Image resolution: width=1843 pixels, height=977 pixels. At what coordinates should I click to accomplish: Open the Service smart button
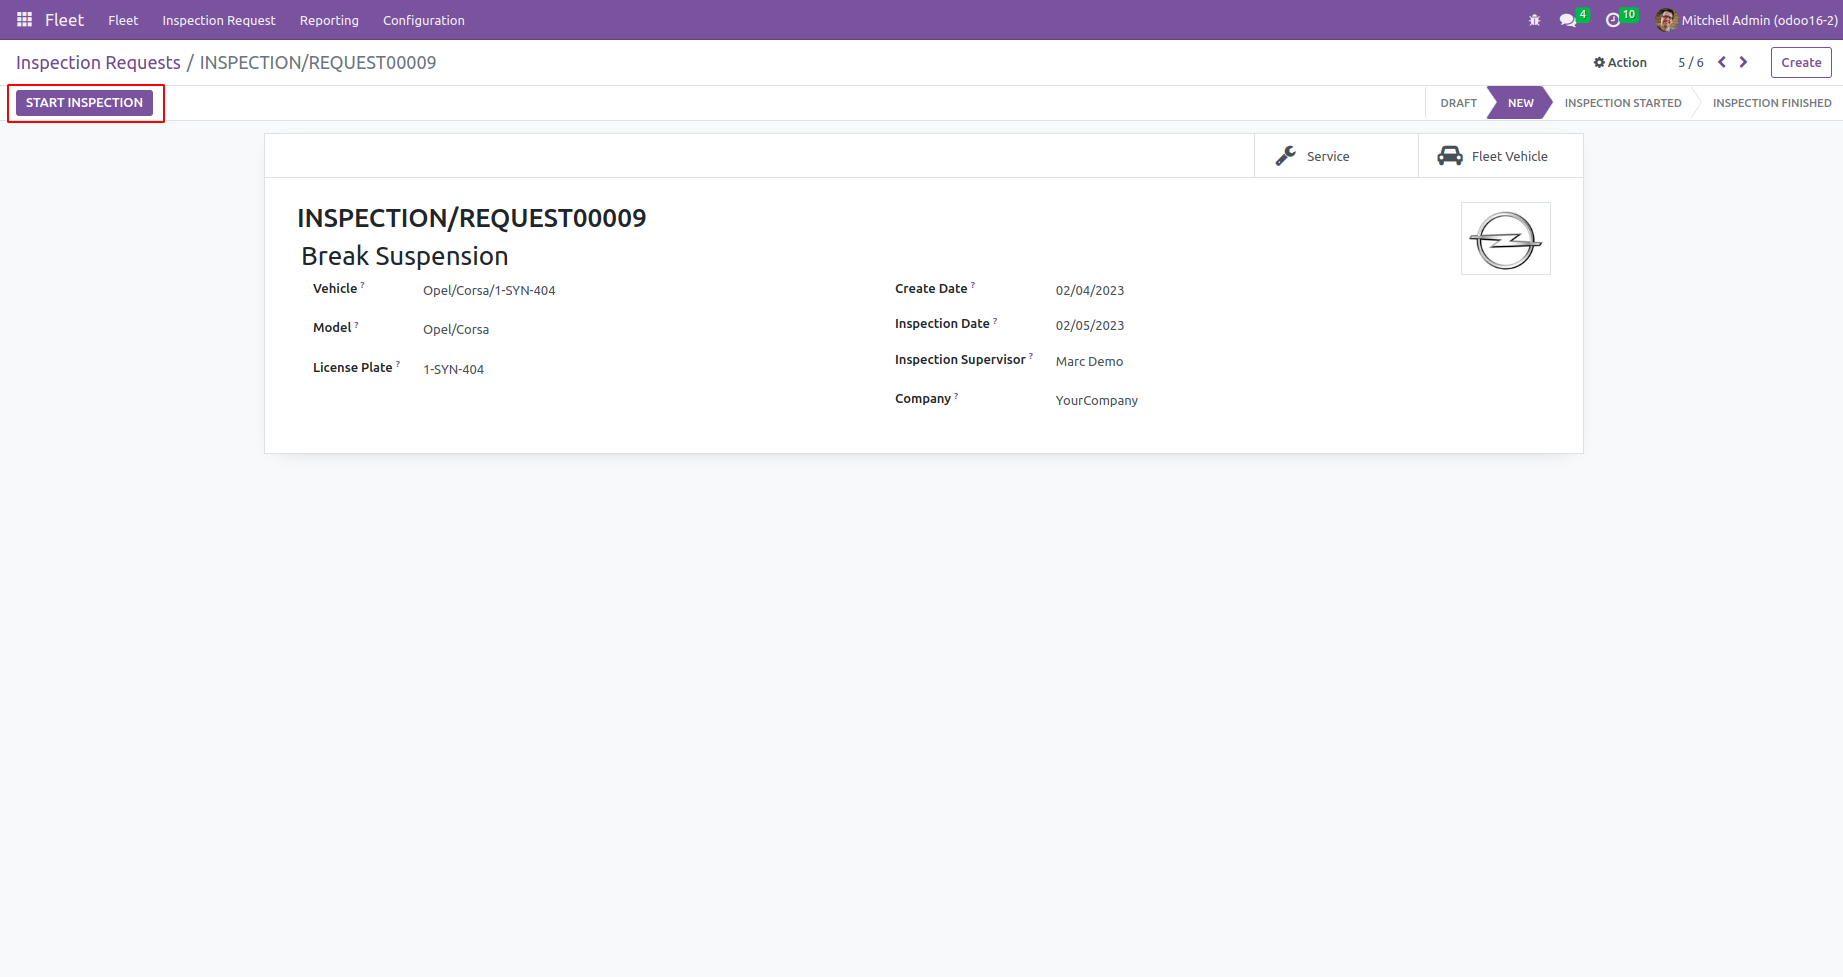coord(1336,156)
